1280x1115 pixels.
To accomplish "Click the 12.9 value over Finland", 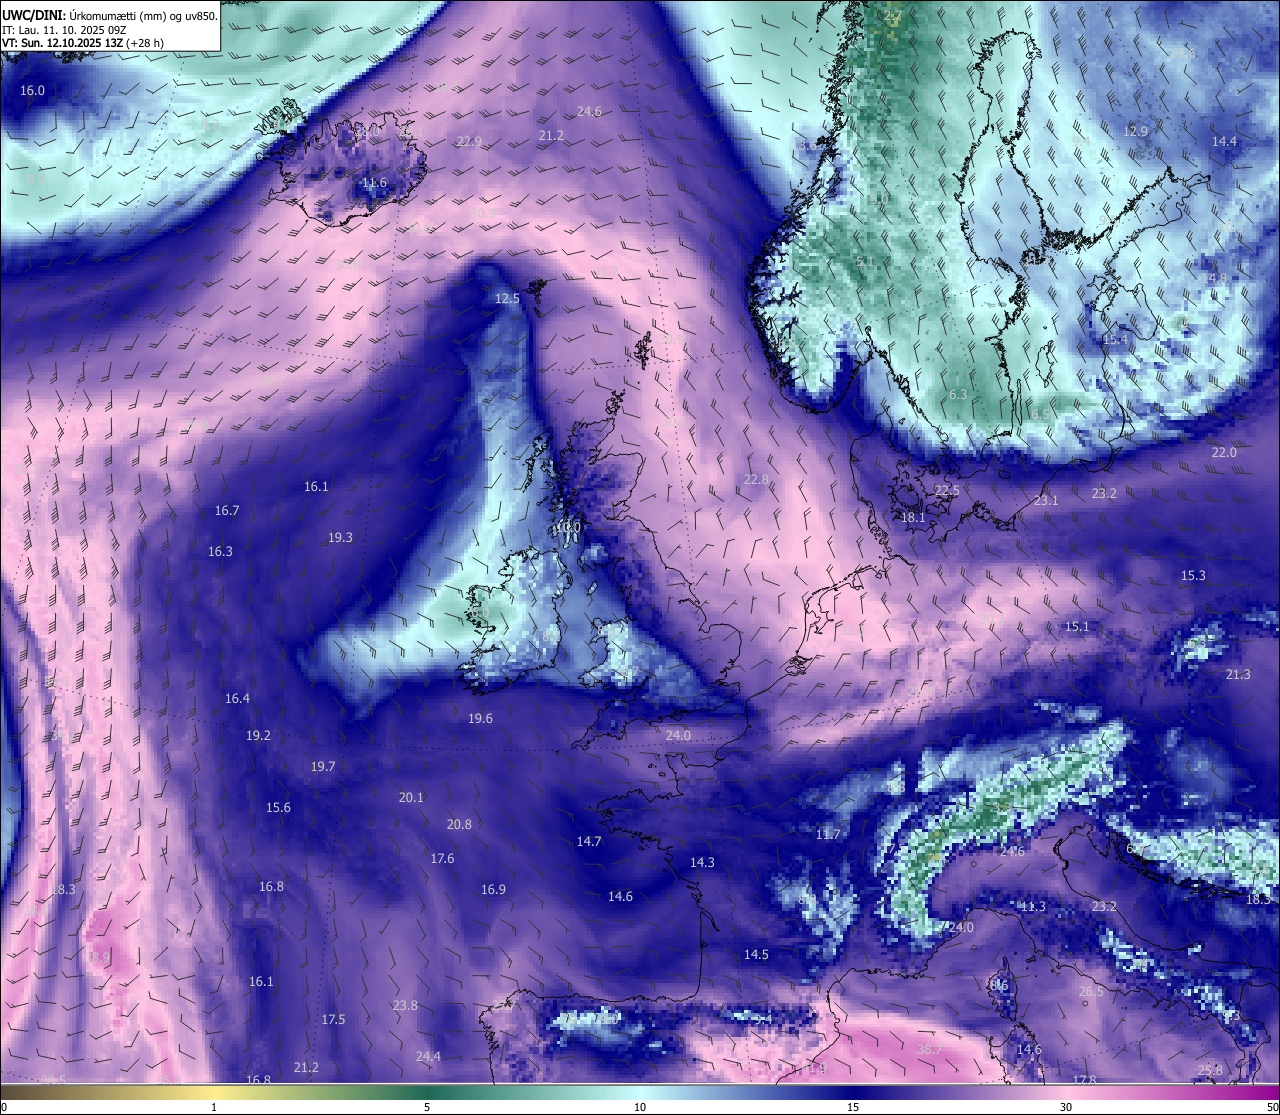I will [1136, 132].
